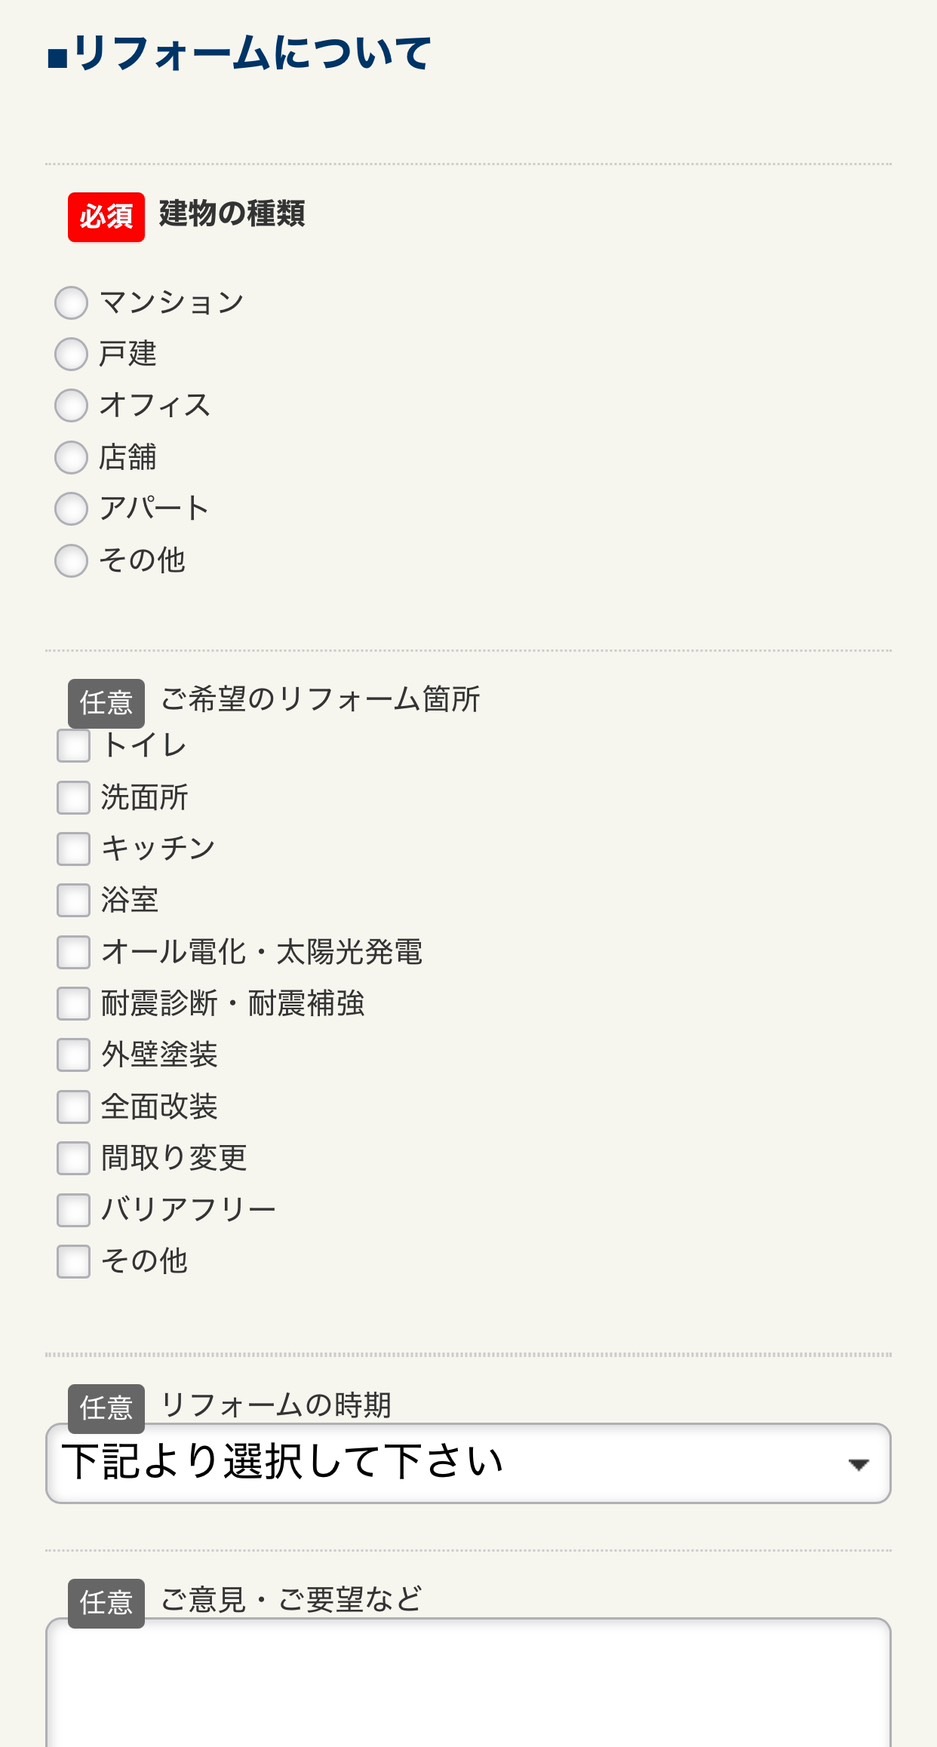Select the 間取り変更 checkbox

[72, 1158]
